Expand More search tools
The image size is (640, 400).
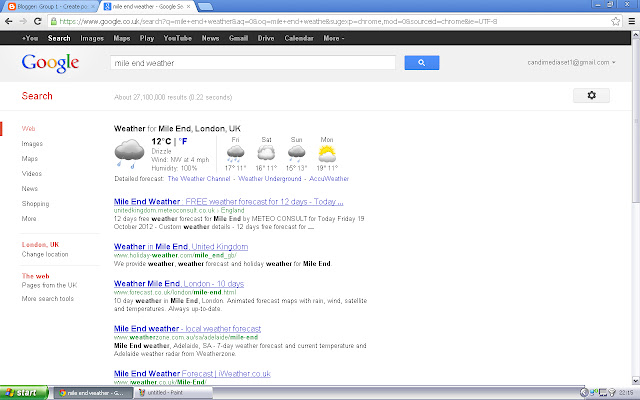pyautogui.click(x=48, y=298)
